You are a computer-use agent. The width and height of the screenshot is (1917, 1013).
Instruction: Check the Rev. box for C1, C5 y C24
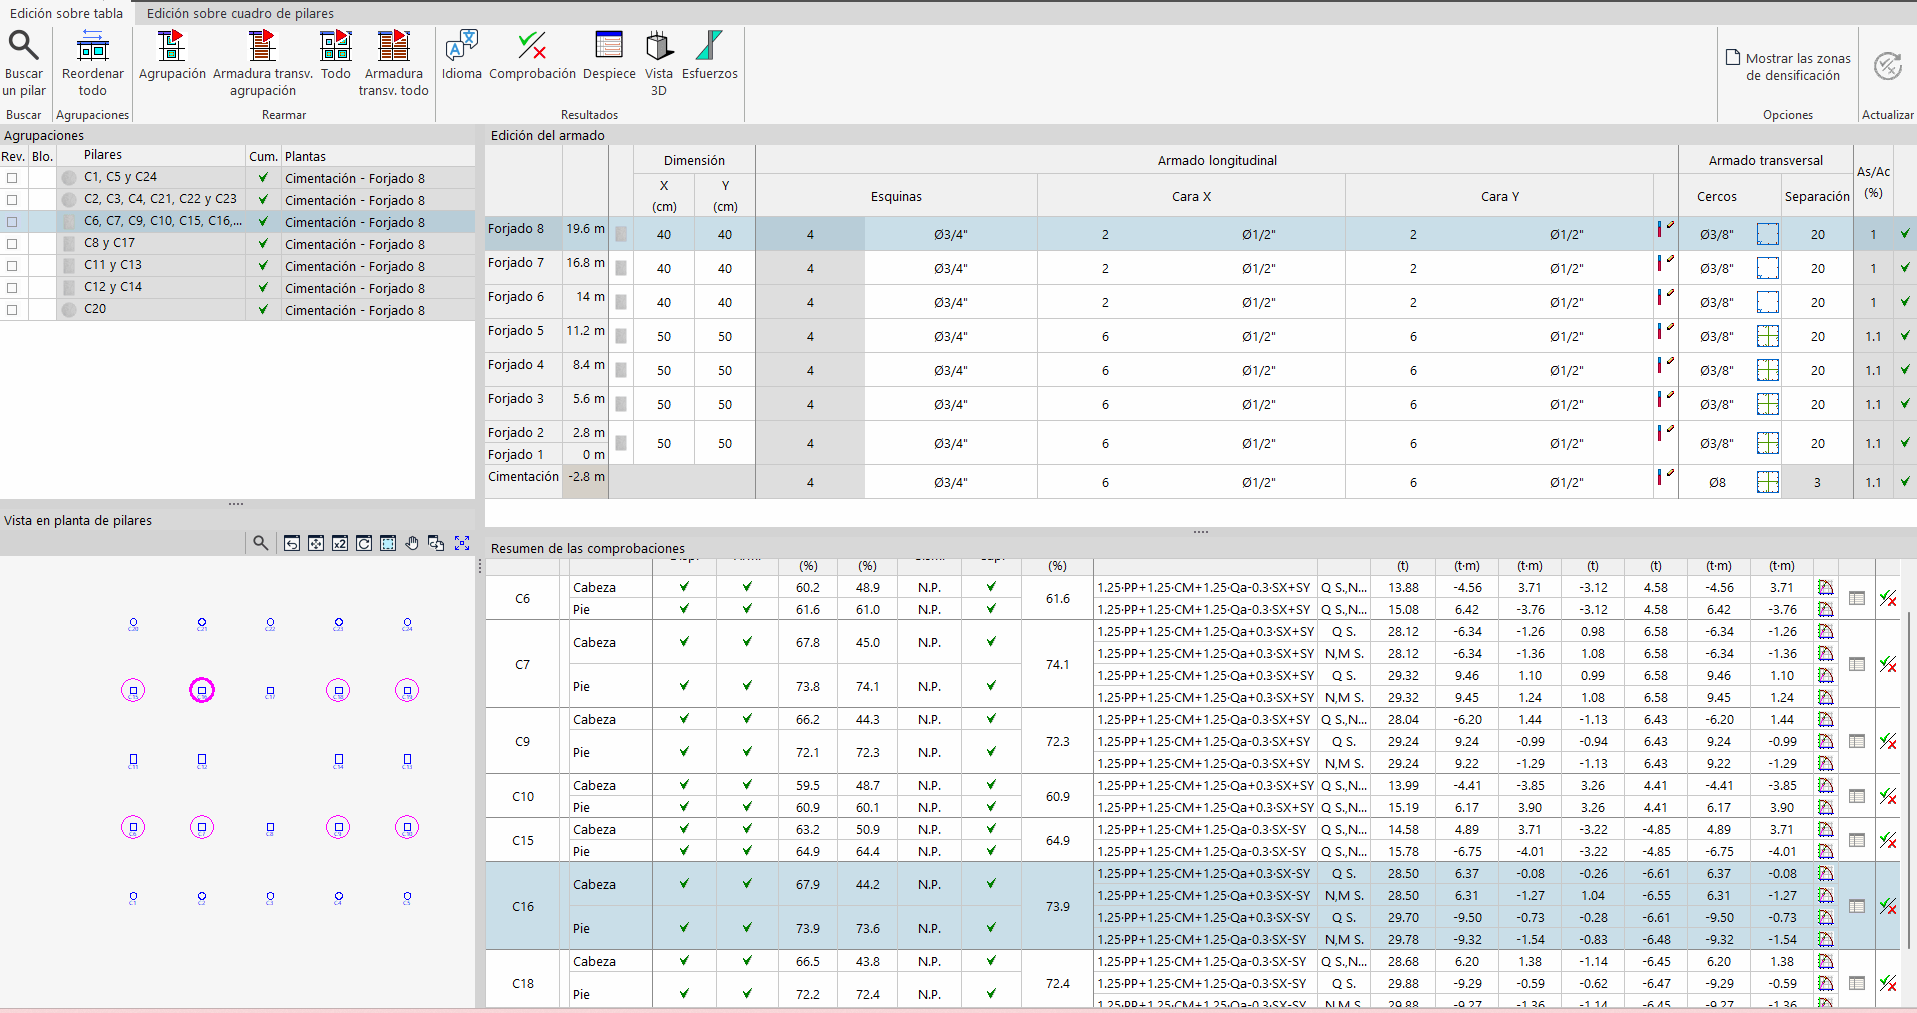click(12, 178)
